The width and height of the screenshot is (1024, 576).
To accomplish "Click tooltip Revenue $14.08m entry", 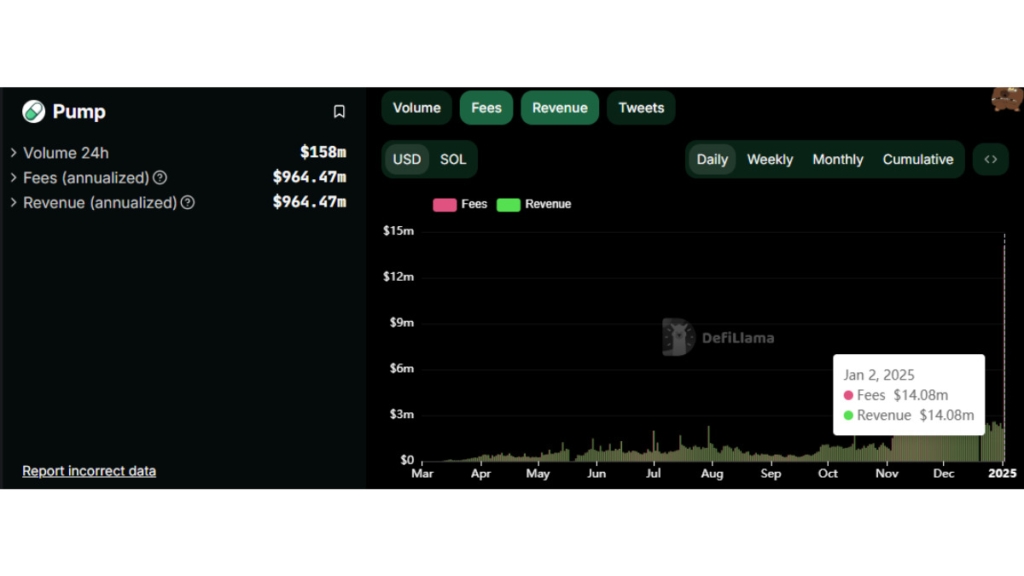I will [x=908, y=415].
